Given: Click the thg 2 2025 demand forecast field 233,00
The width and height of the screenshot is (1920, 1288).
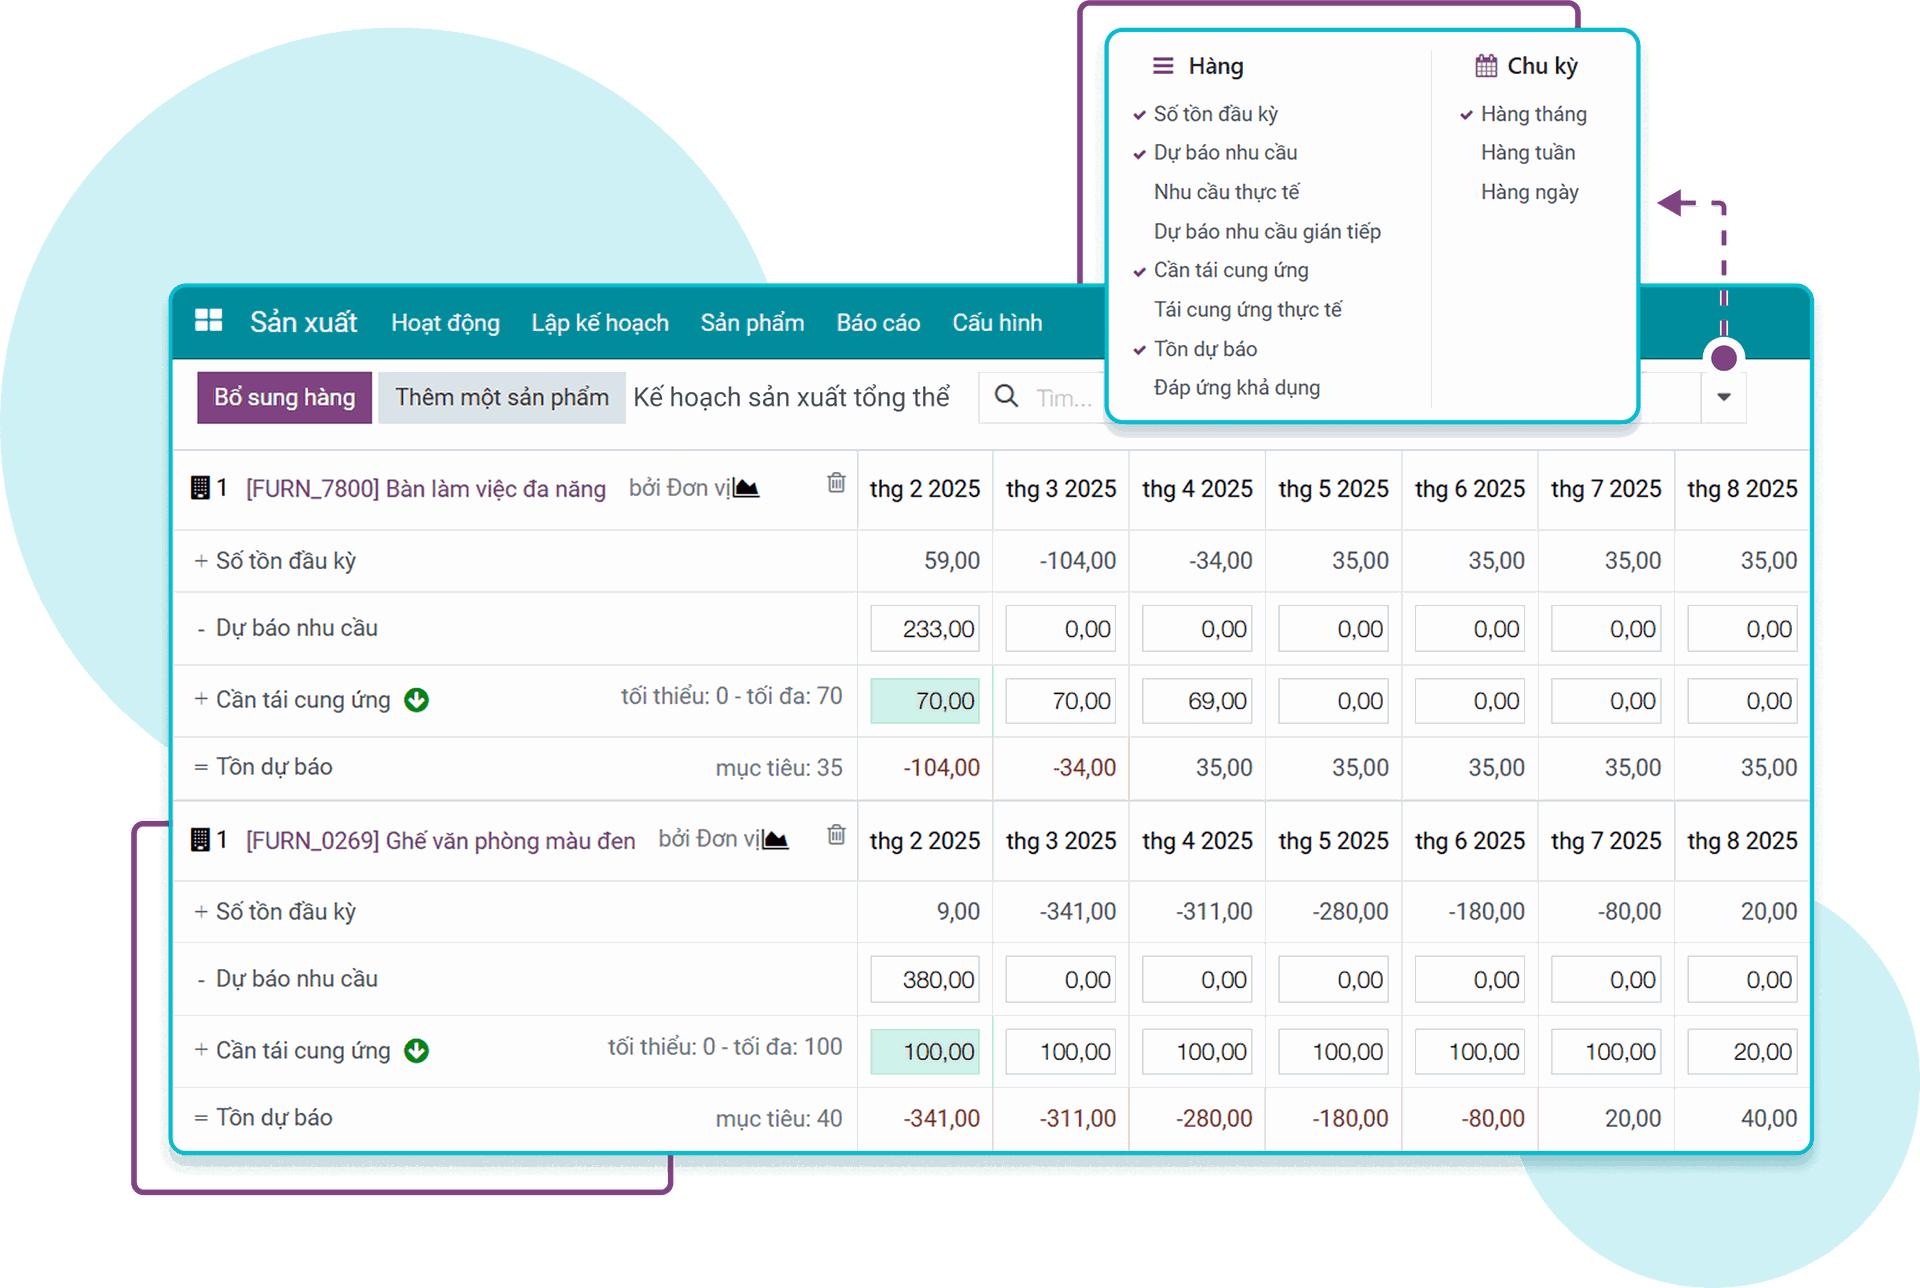Looking at the screenshot, I should tap(924, 629).
